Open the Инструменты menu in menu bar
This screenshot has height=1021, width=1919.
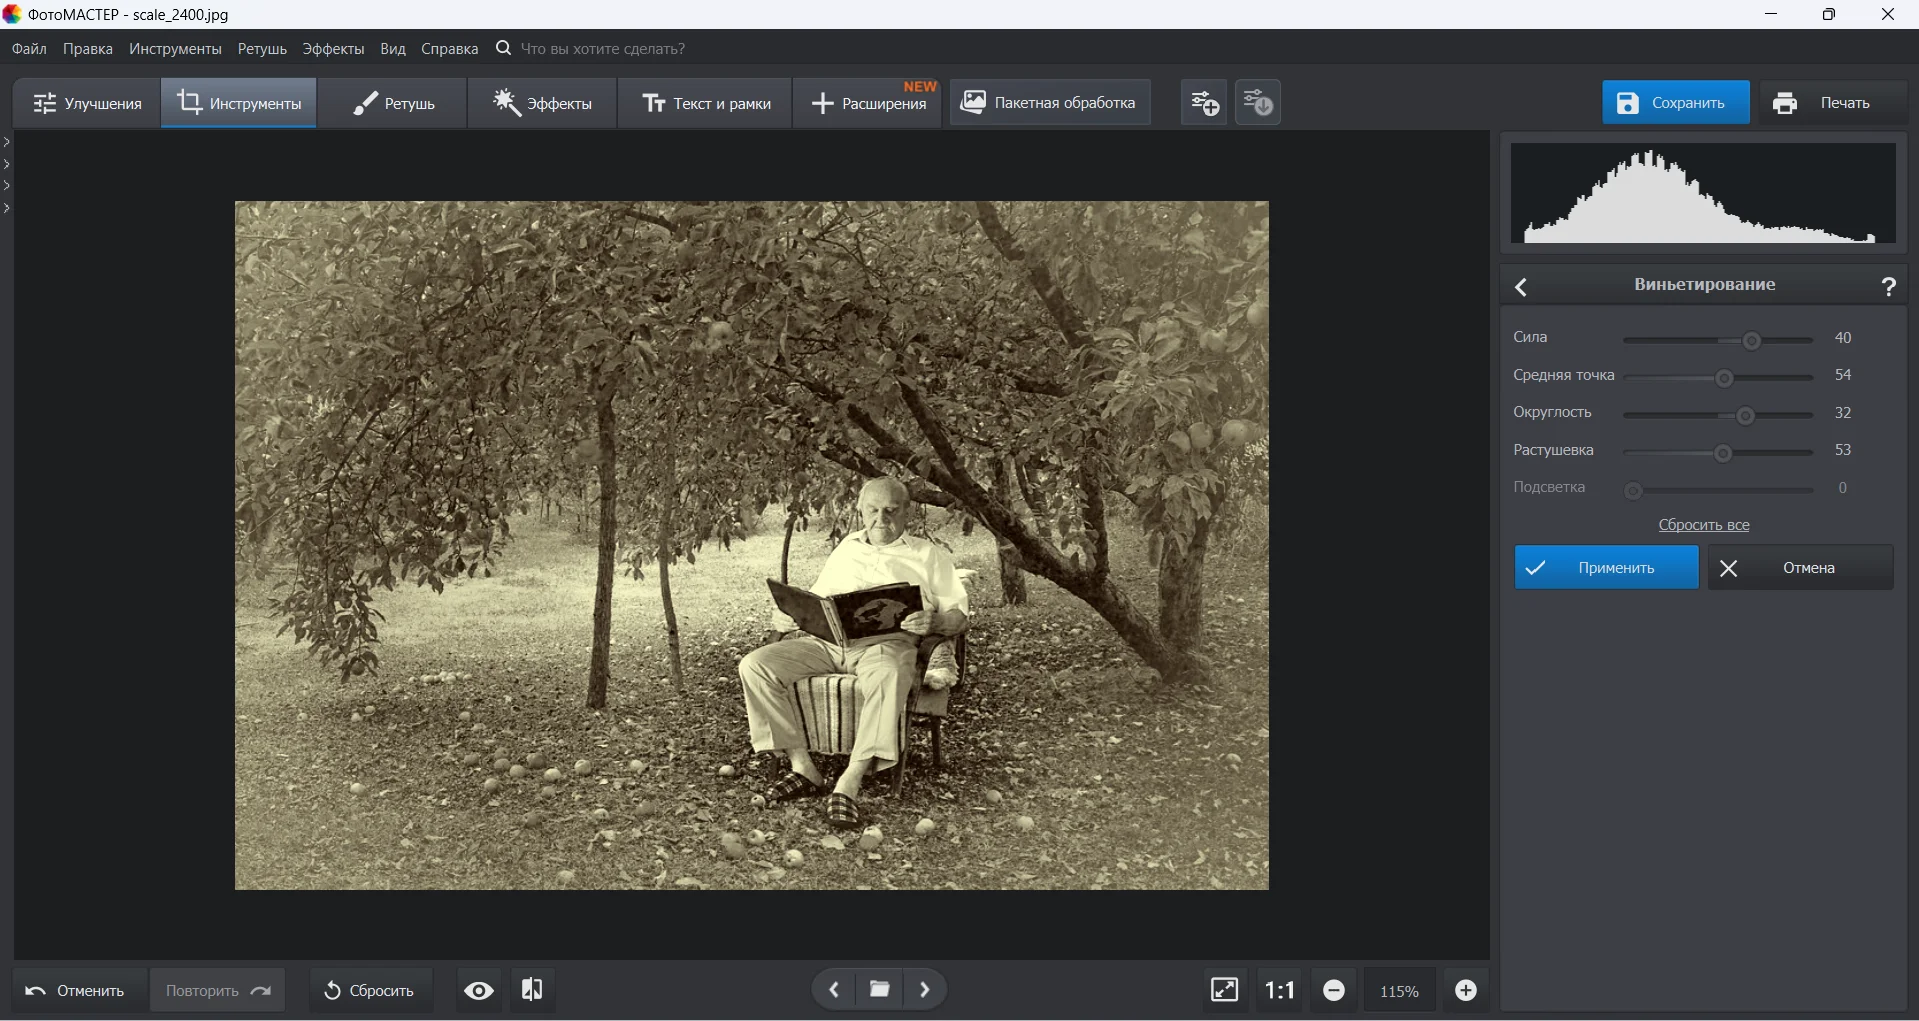175,49
